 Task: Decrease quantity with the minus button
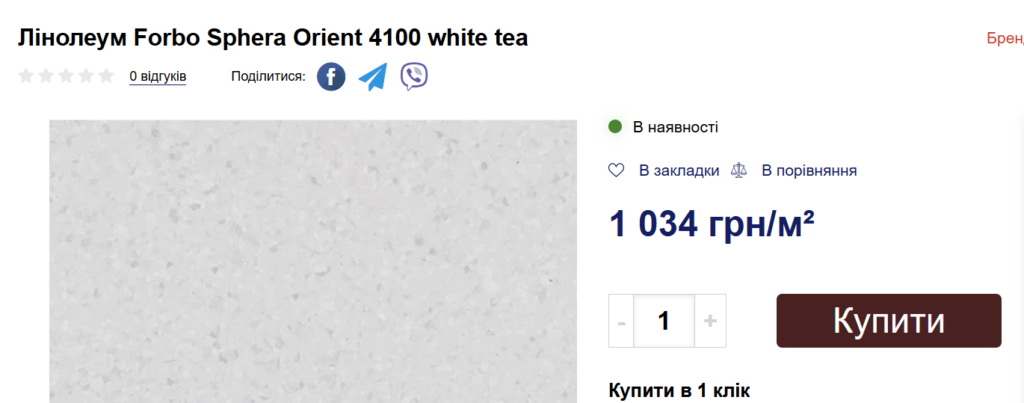(x=622, y=321)
